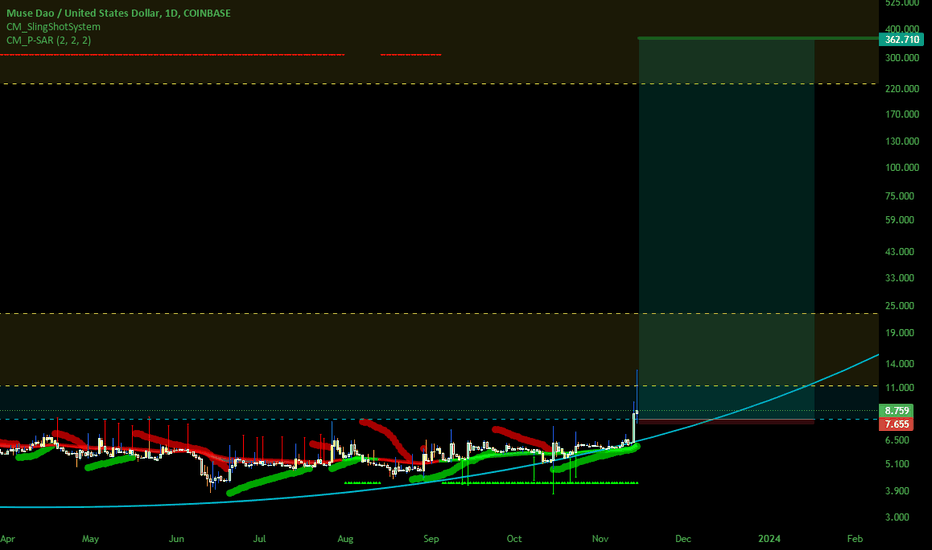
Task: Click the Feb label on time axis
Action: 855,539
